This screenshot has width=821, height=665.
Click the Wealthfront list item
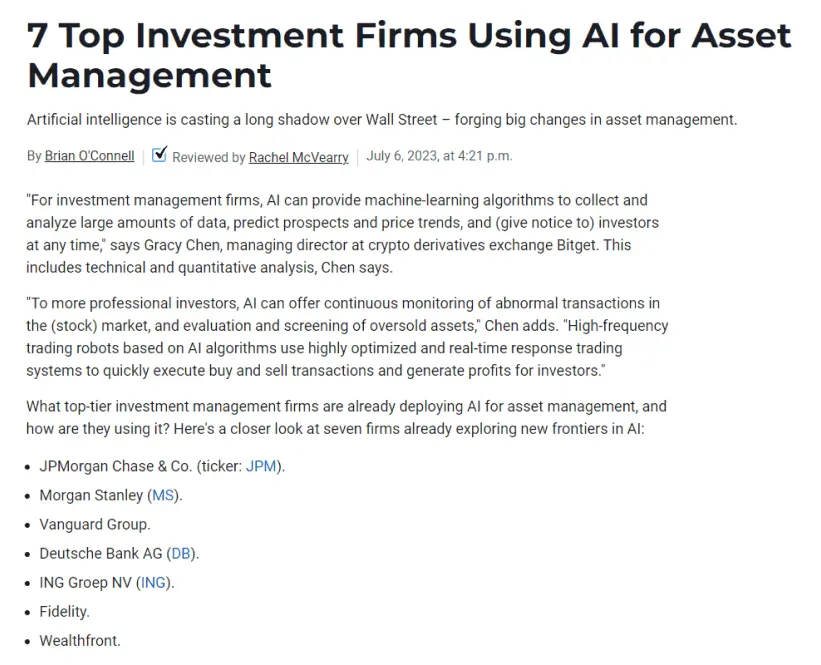[x=80, y=640]
